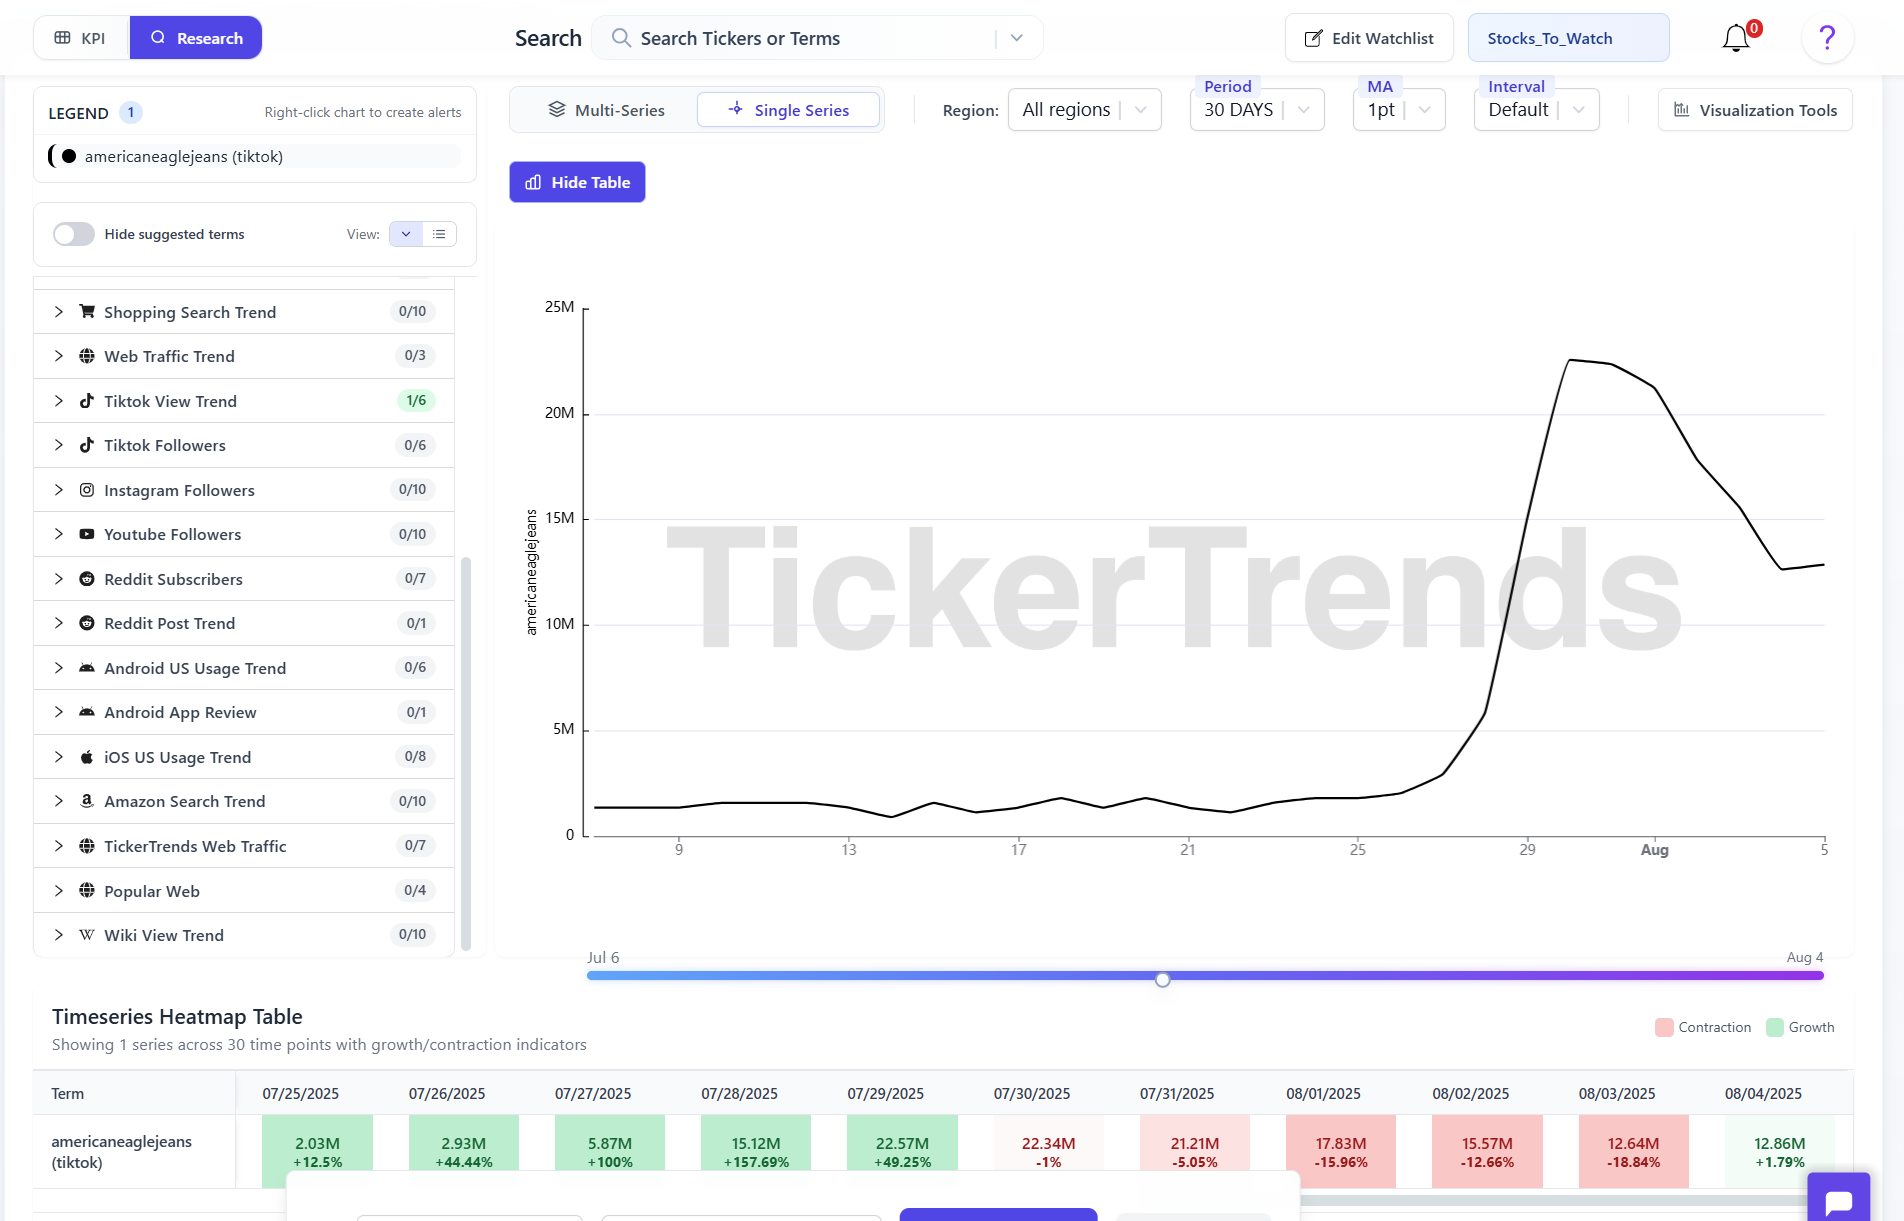Image resolution: width=1904 pixels, height=1221 pixels.
Task: Switch to the Research tab
Action: pyautogui.click(x=196, y=38)
